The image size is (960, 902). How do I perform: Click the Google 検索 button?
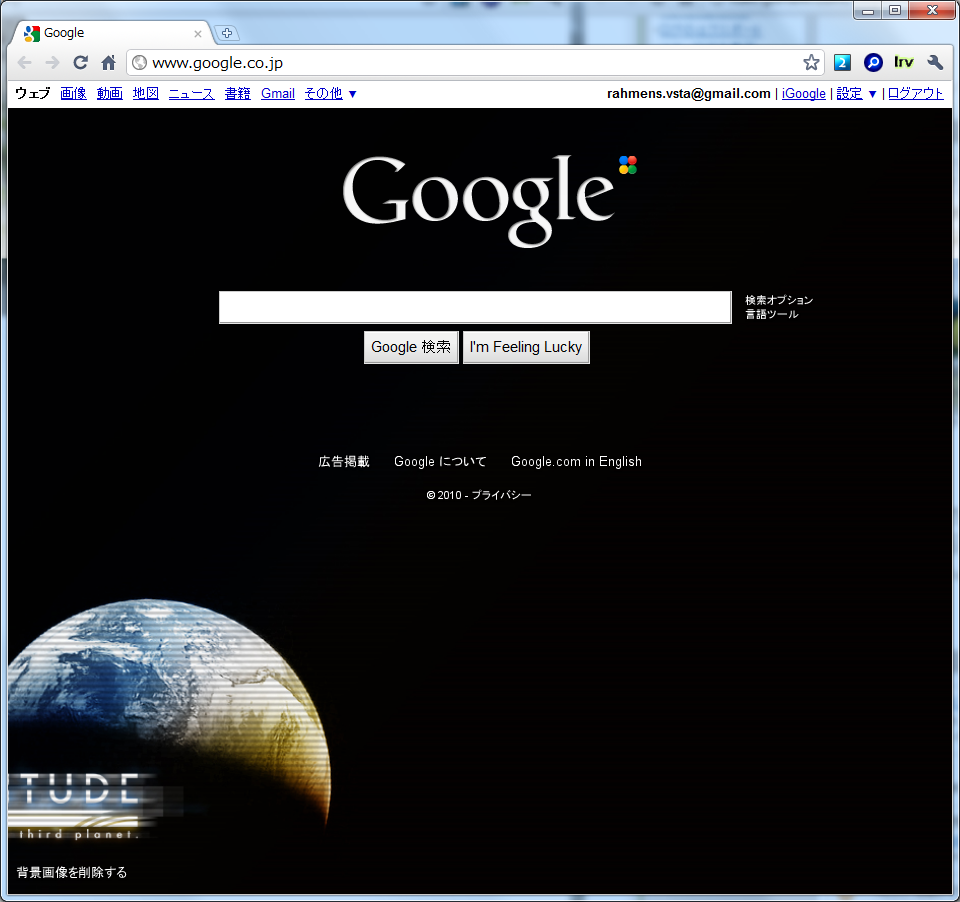411,347
